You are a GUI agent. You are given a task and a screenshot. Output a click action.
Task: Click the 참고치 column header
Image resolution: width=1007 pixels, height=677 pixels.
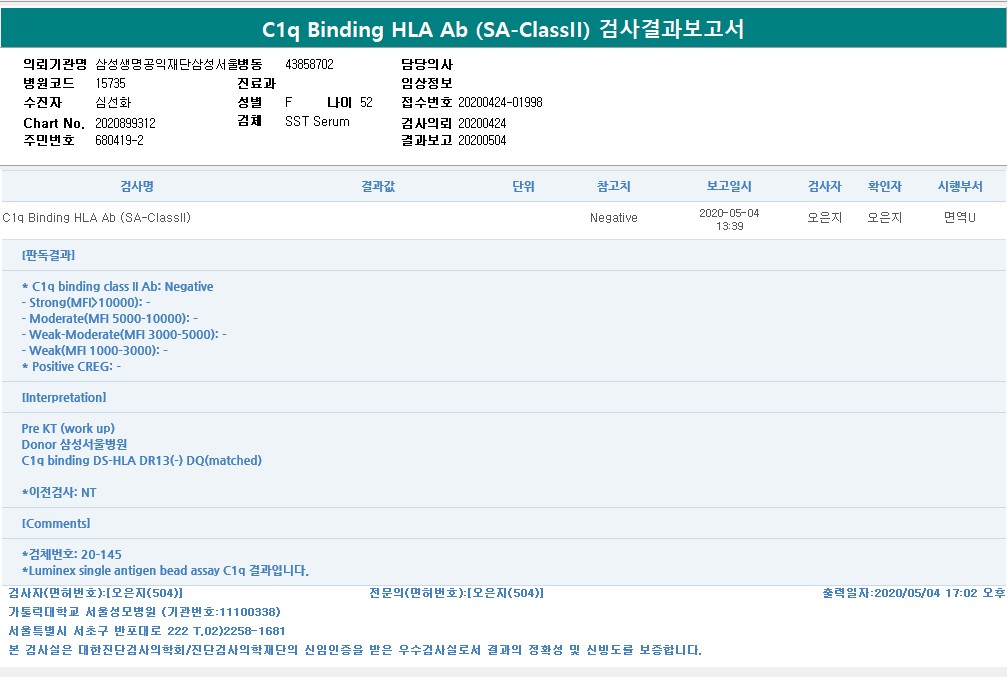click(x=613, y=187)
